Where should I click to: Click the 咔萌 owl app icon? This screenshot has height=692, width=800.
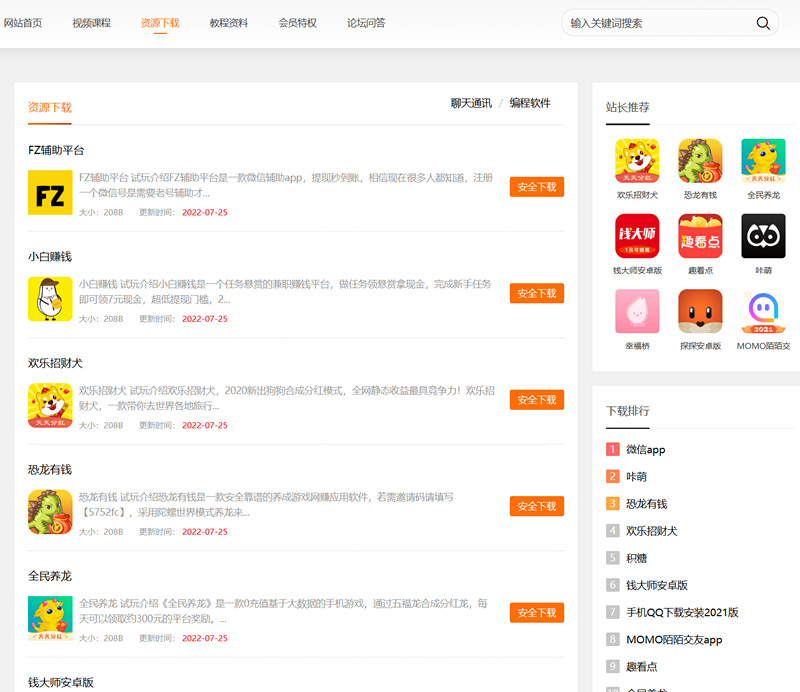coord(762,237)
